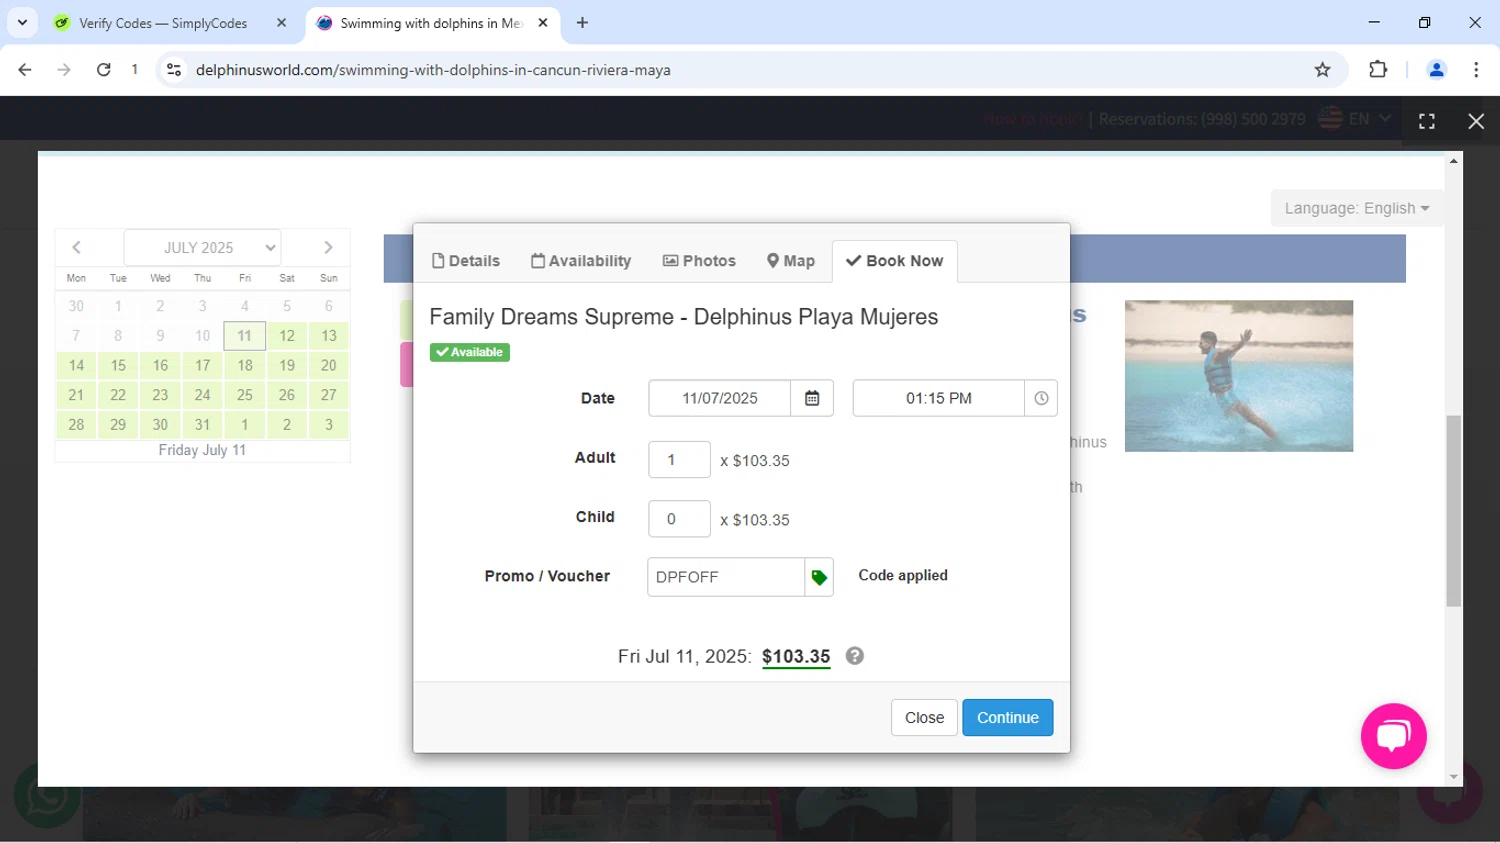
Task: Click the scrollbar down arrow
Action: pyautogui.click(x=1454, y=777)
